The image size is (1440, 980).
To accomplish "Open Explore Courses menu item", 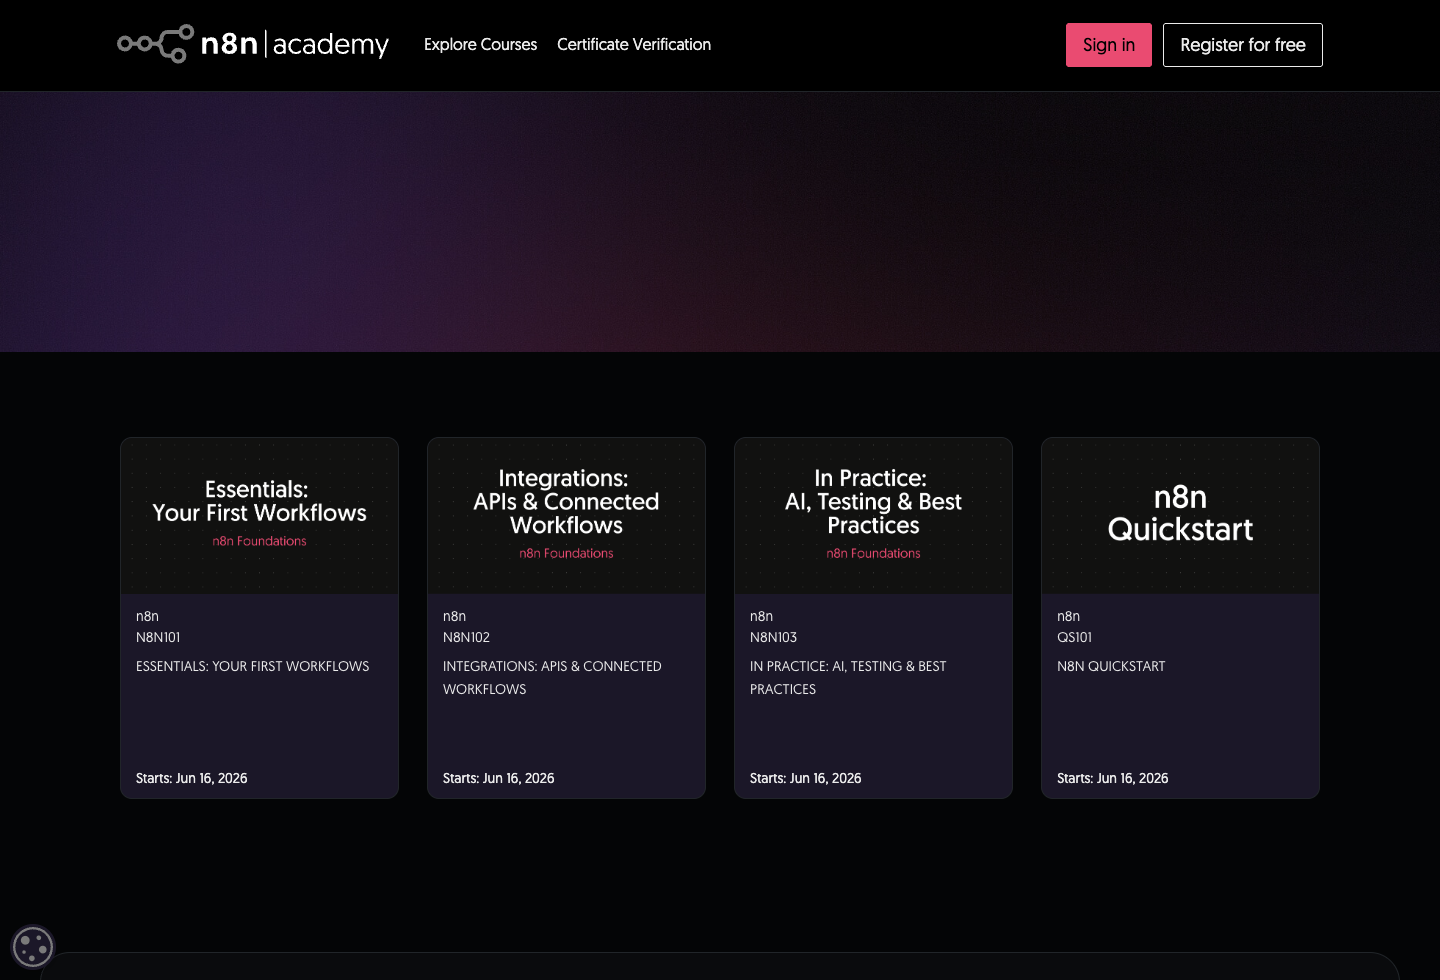I will 480,44.
